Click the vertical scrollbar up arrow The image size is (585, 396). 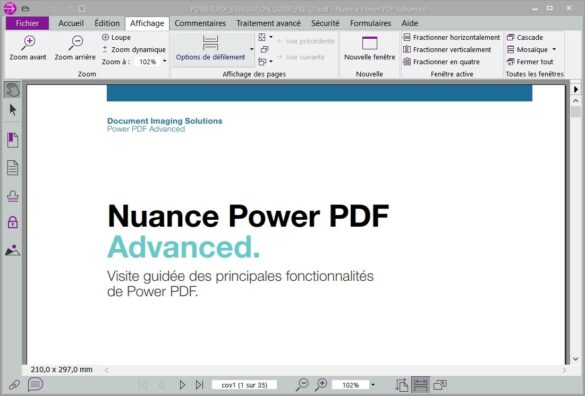[575, 101]
